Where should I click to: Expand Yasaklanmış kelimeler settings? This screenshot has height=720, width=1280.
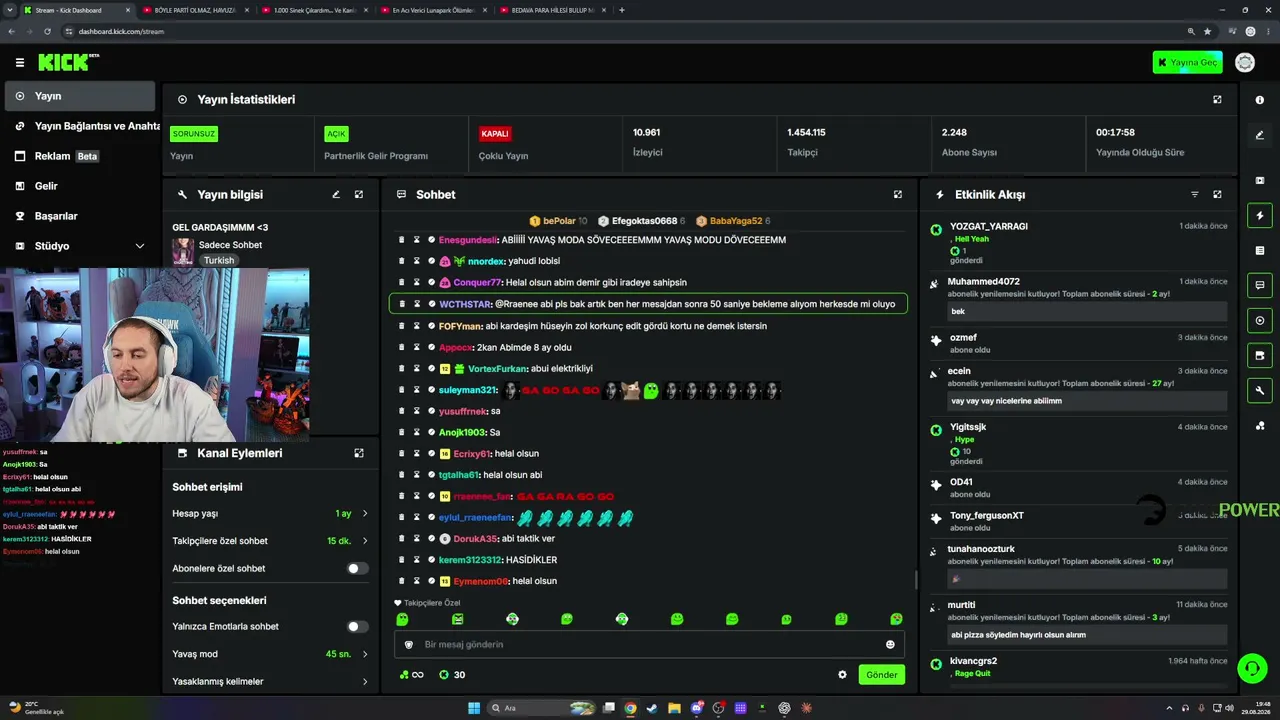[x=270, y=682]
